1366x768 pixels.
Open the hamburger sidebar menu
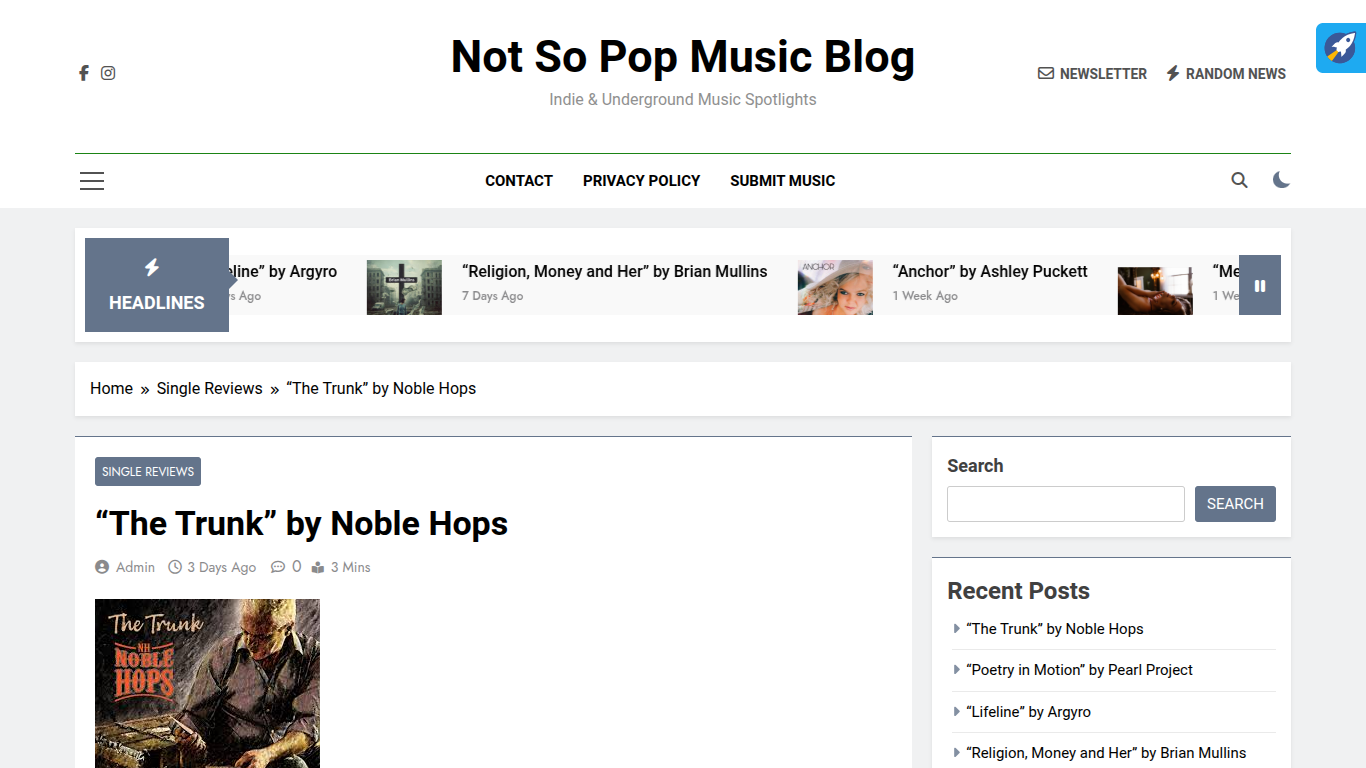92,181
